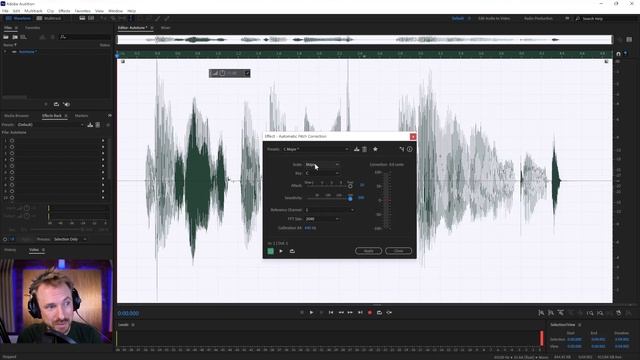640x360 pixels.
Task: Toggle power for effects rack slot 3
Action: coord(12,153)
